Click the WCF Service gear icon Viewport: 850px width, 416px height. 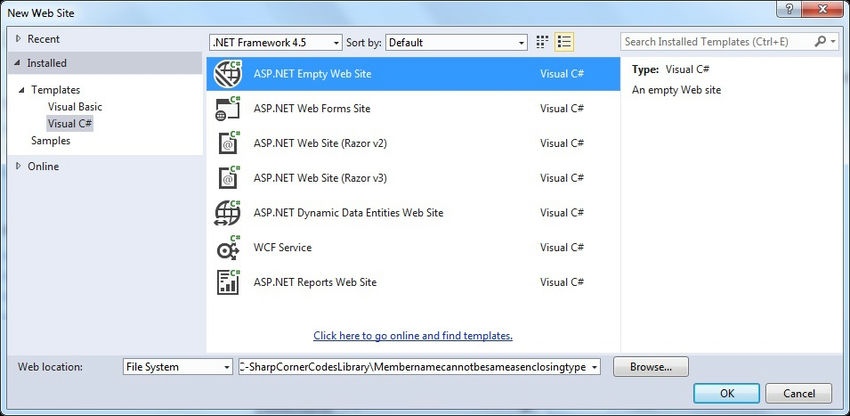click(x=228, y=247)
